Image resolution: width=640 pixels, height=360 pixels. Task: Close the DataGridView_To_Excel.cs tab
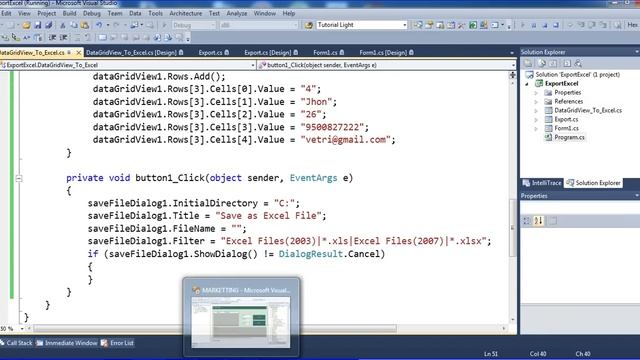[79, 53]
